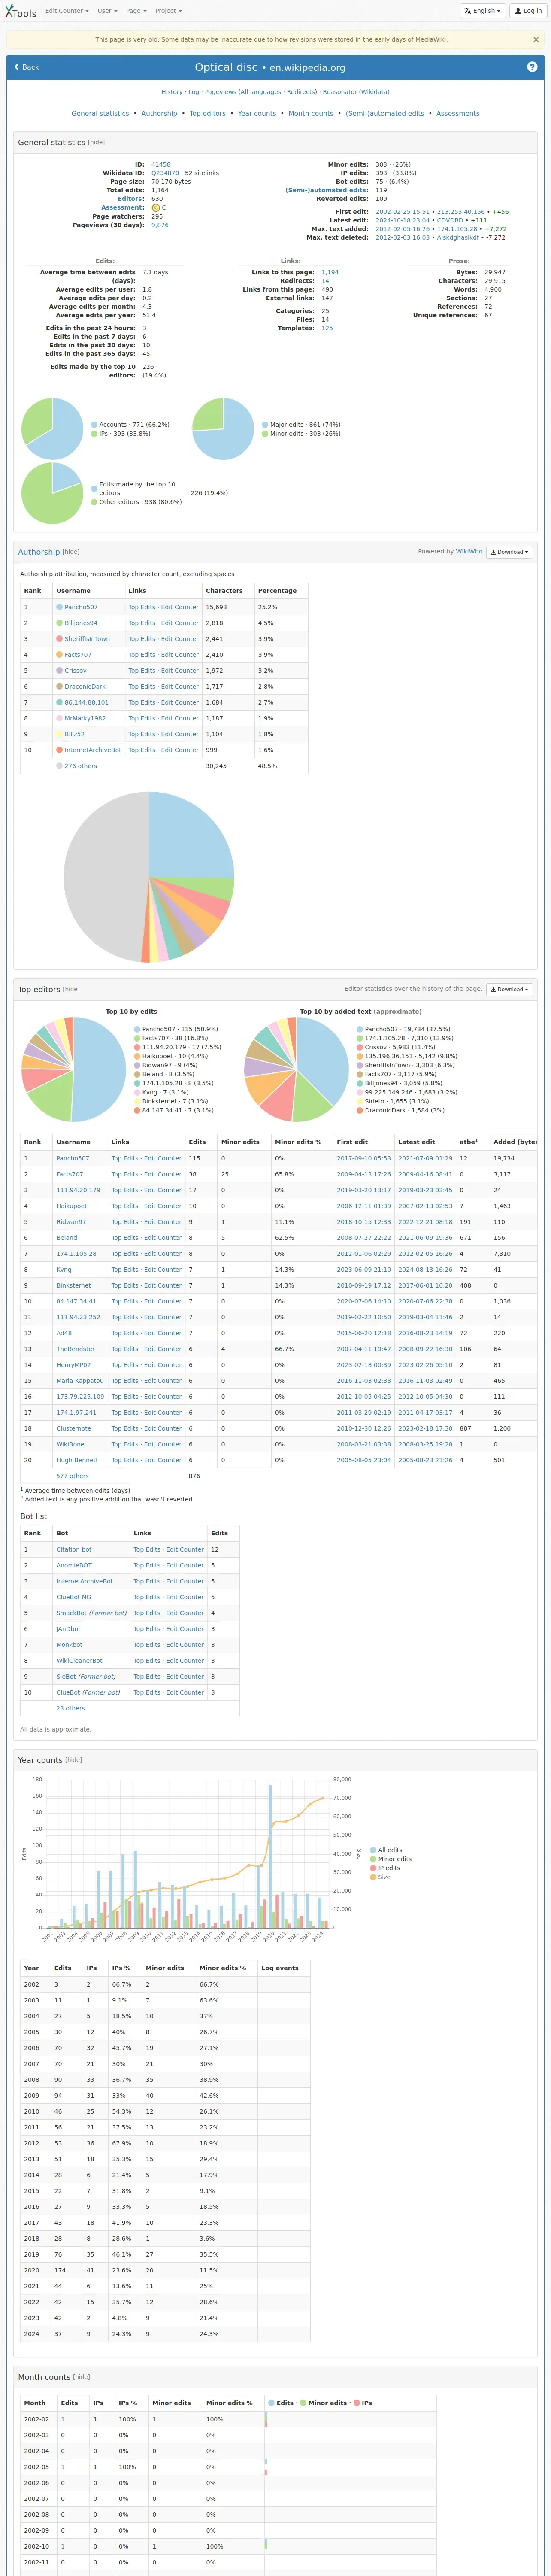Open the User menu in navbar

pyautogui.click(x=106, y=11)
